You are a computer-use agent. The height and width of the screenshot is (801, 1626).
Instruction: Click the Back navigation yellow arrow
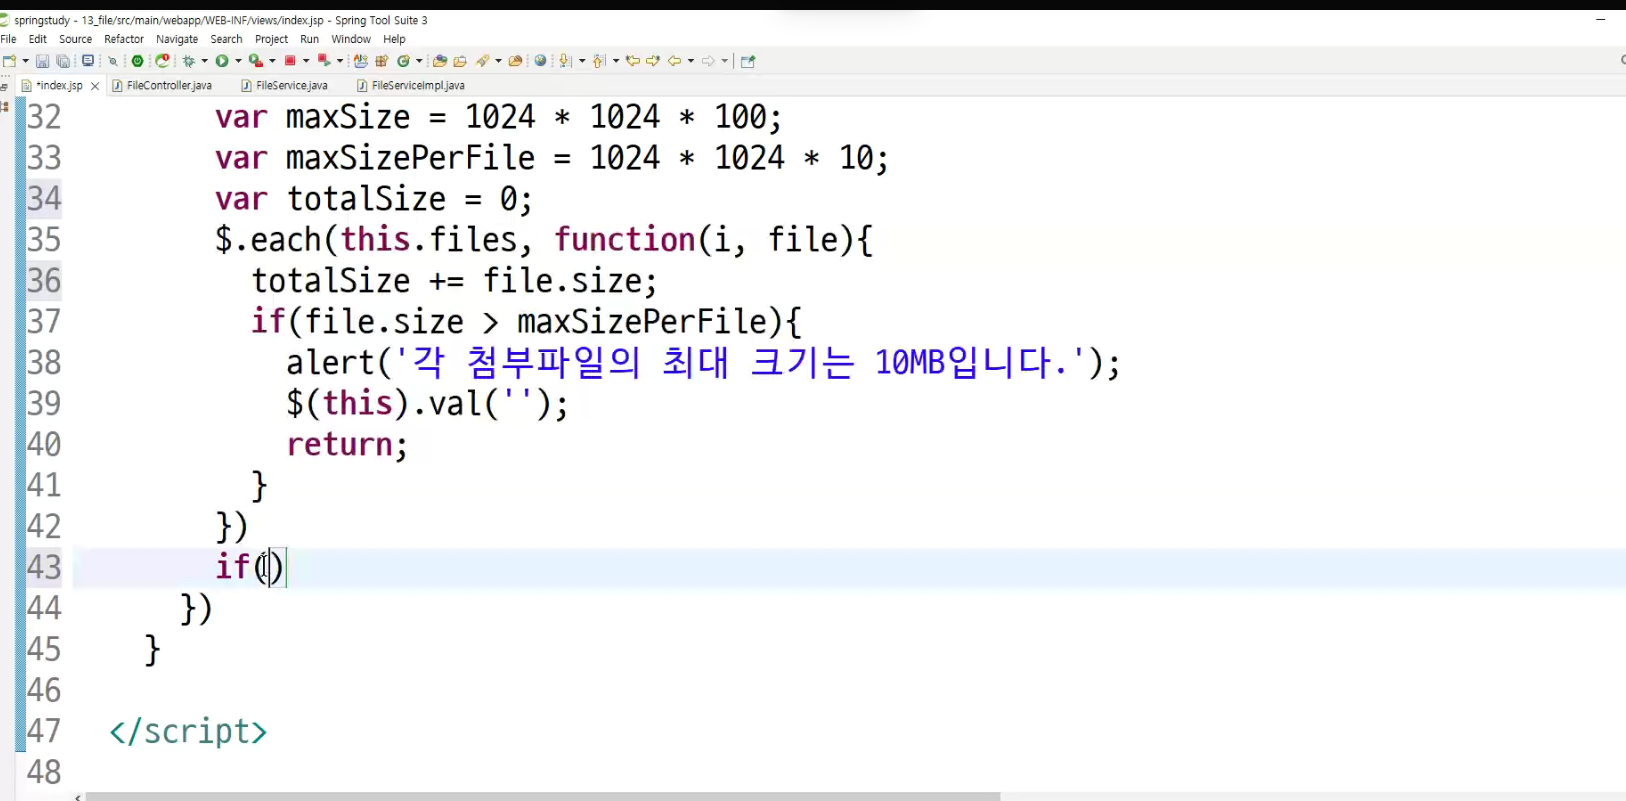674,61
